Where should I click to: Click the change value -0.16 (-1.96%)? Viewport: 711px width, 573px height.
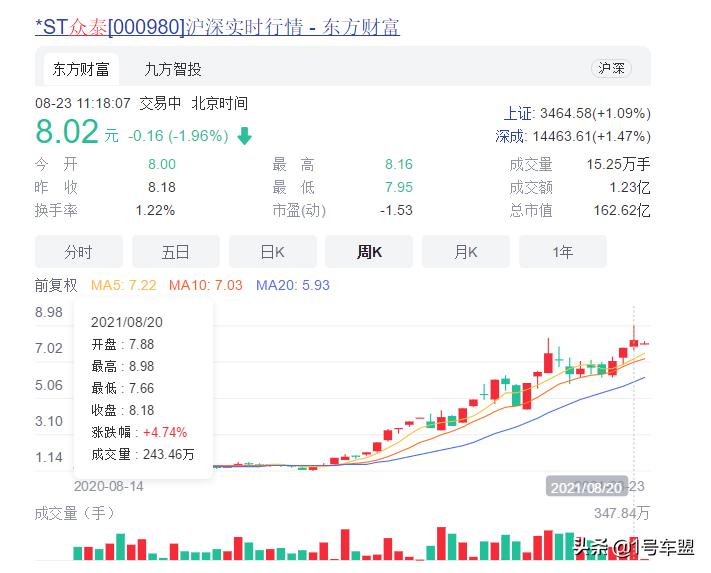coord(178,136)
